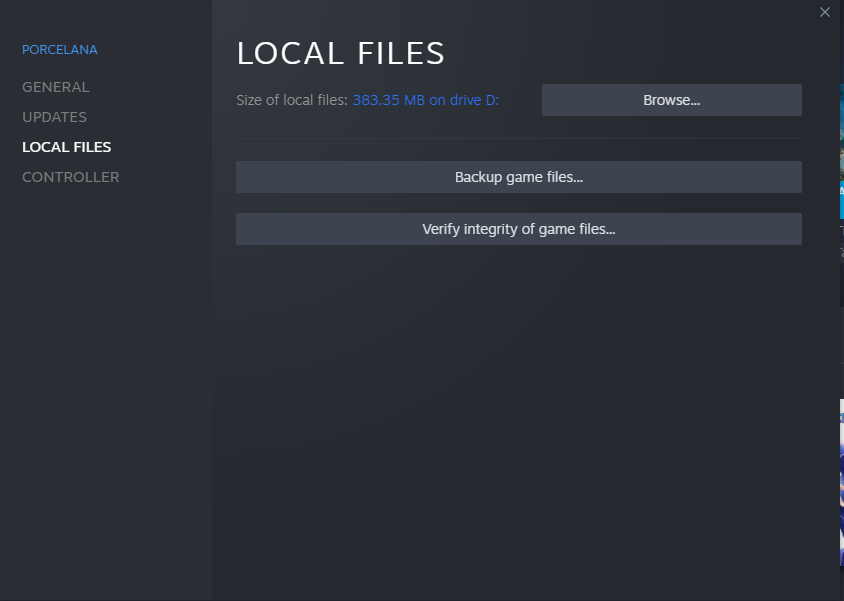
Task: Click caption text under upper right-edge artwork
Action: coord(841,230)
